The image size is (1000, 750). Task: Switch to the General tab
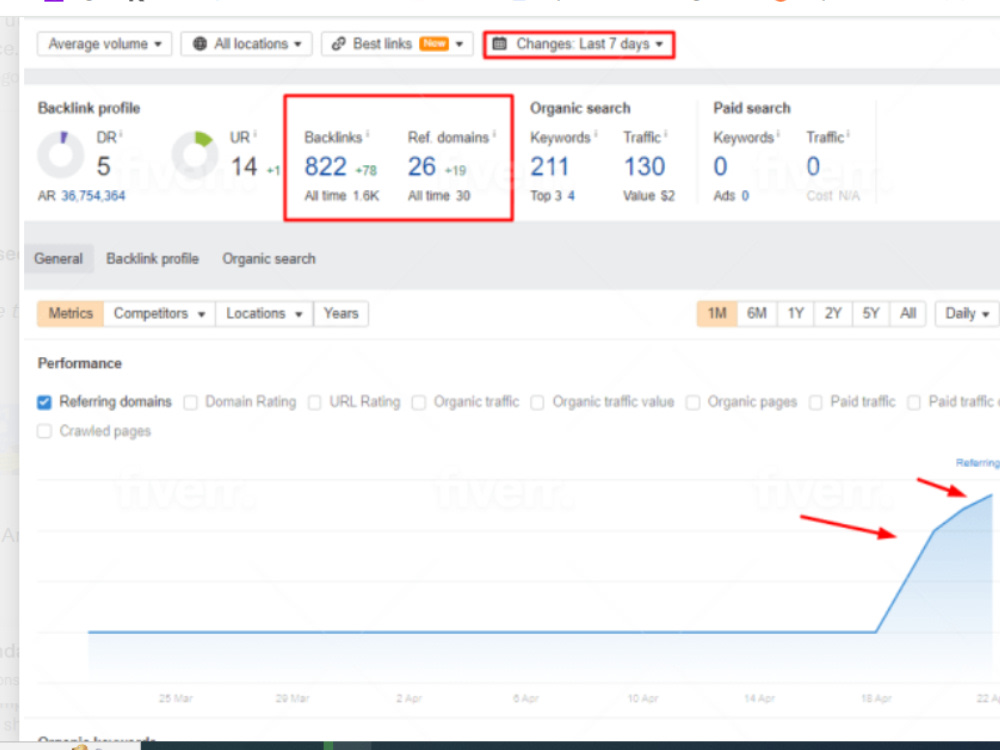tap(59, 259)
